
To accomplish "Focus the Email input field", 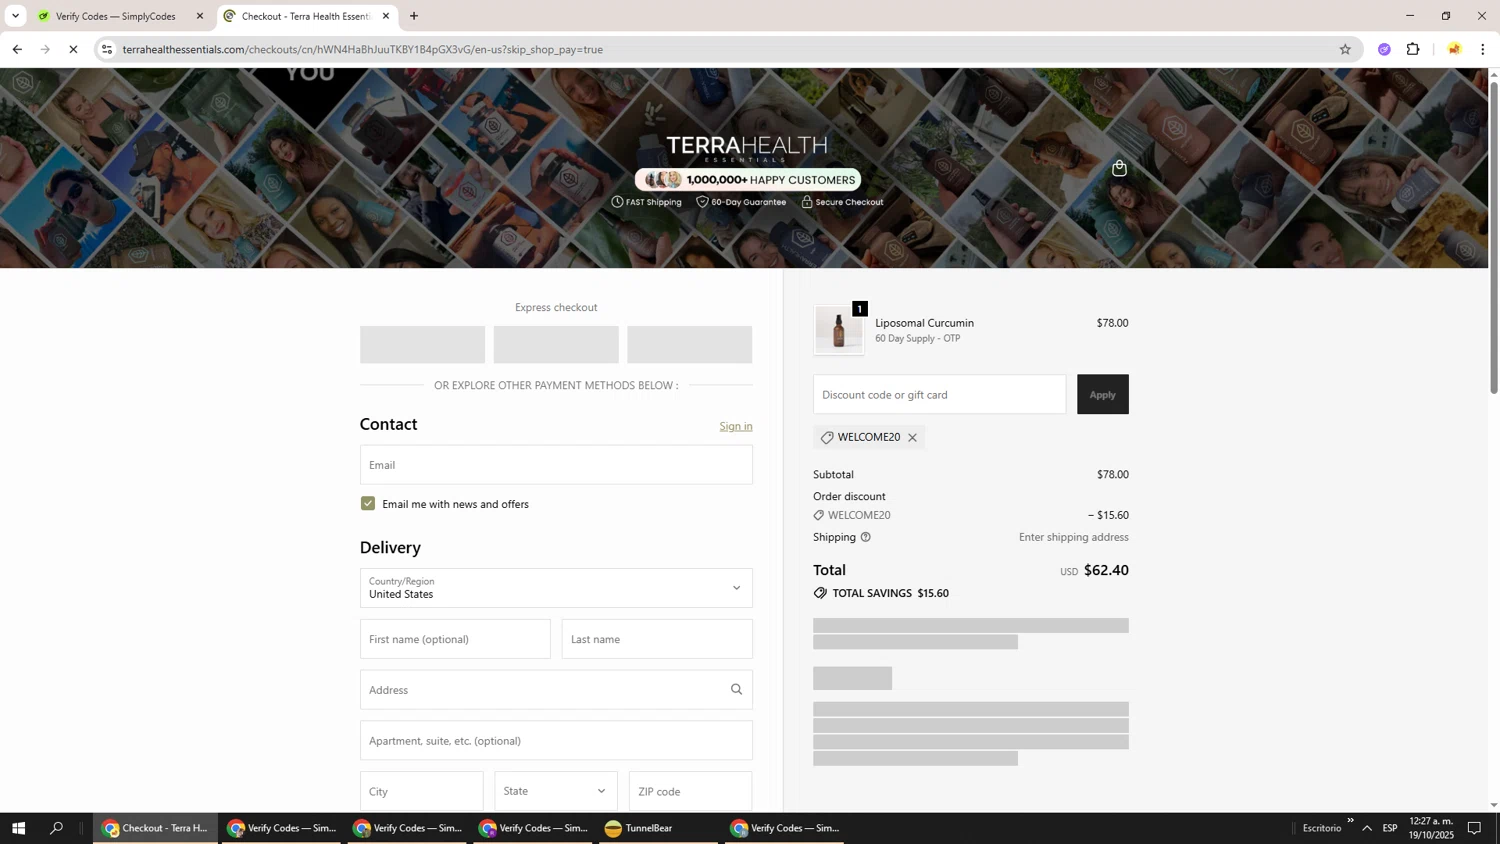I will [556, 465].
